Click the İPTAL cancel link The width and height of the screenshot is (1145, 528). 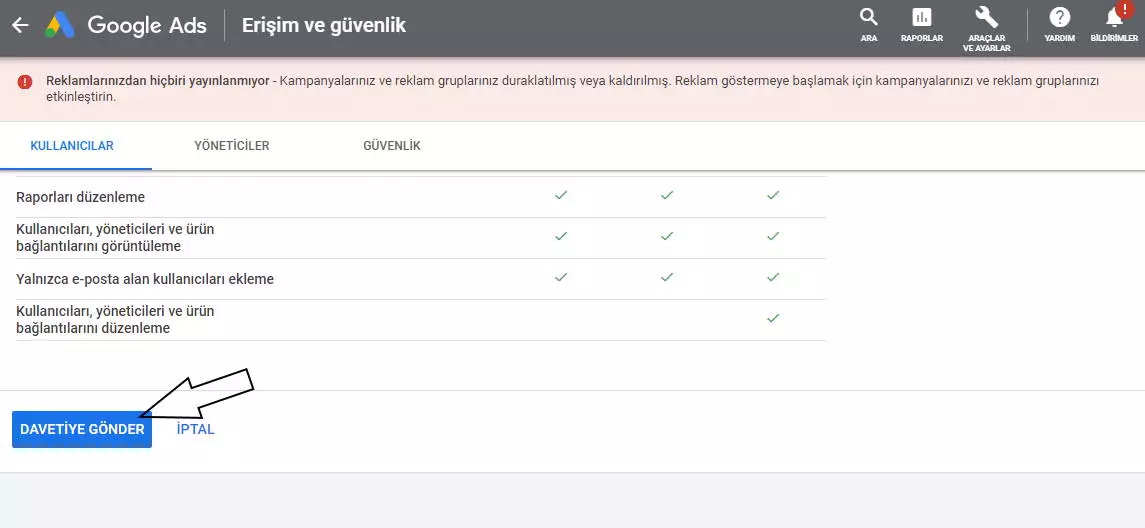click(196, 429)
